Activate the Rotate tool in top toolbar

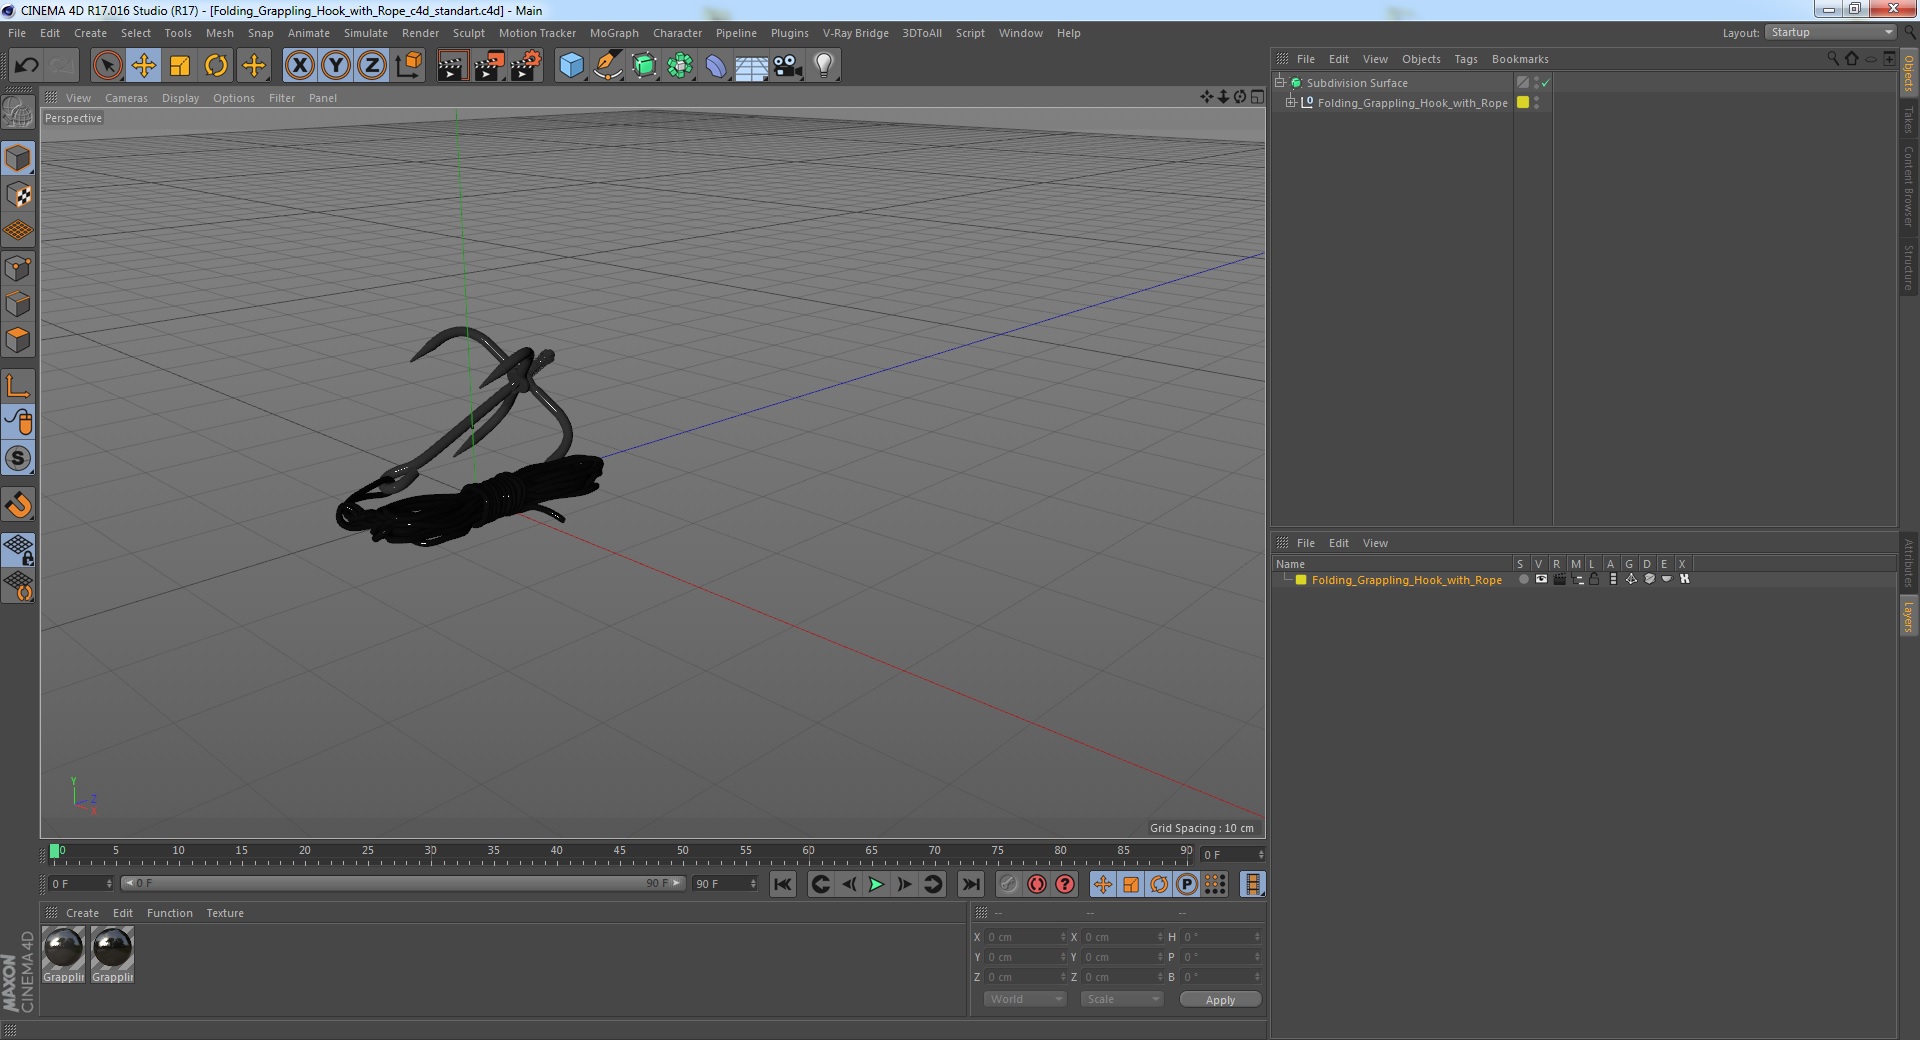click(216, 66)
